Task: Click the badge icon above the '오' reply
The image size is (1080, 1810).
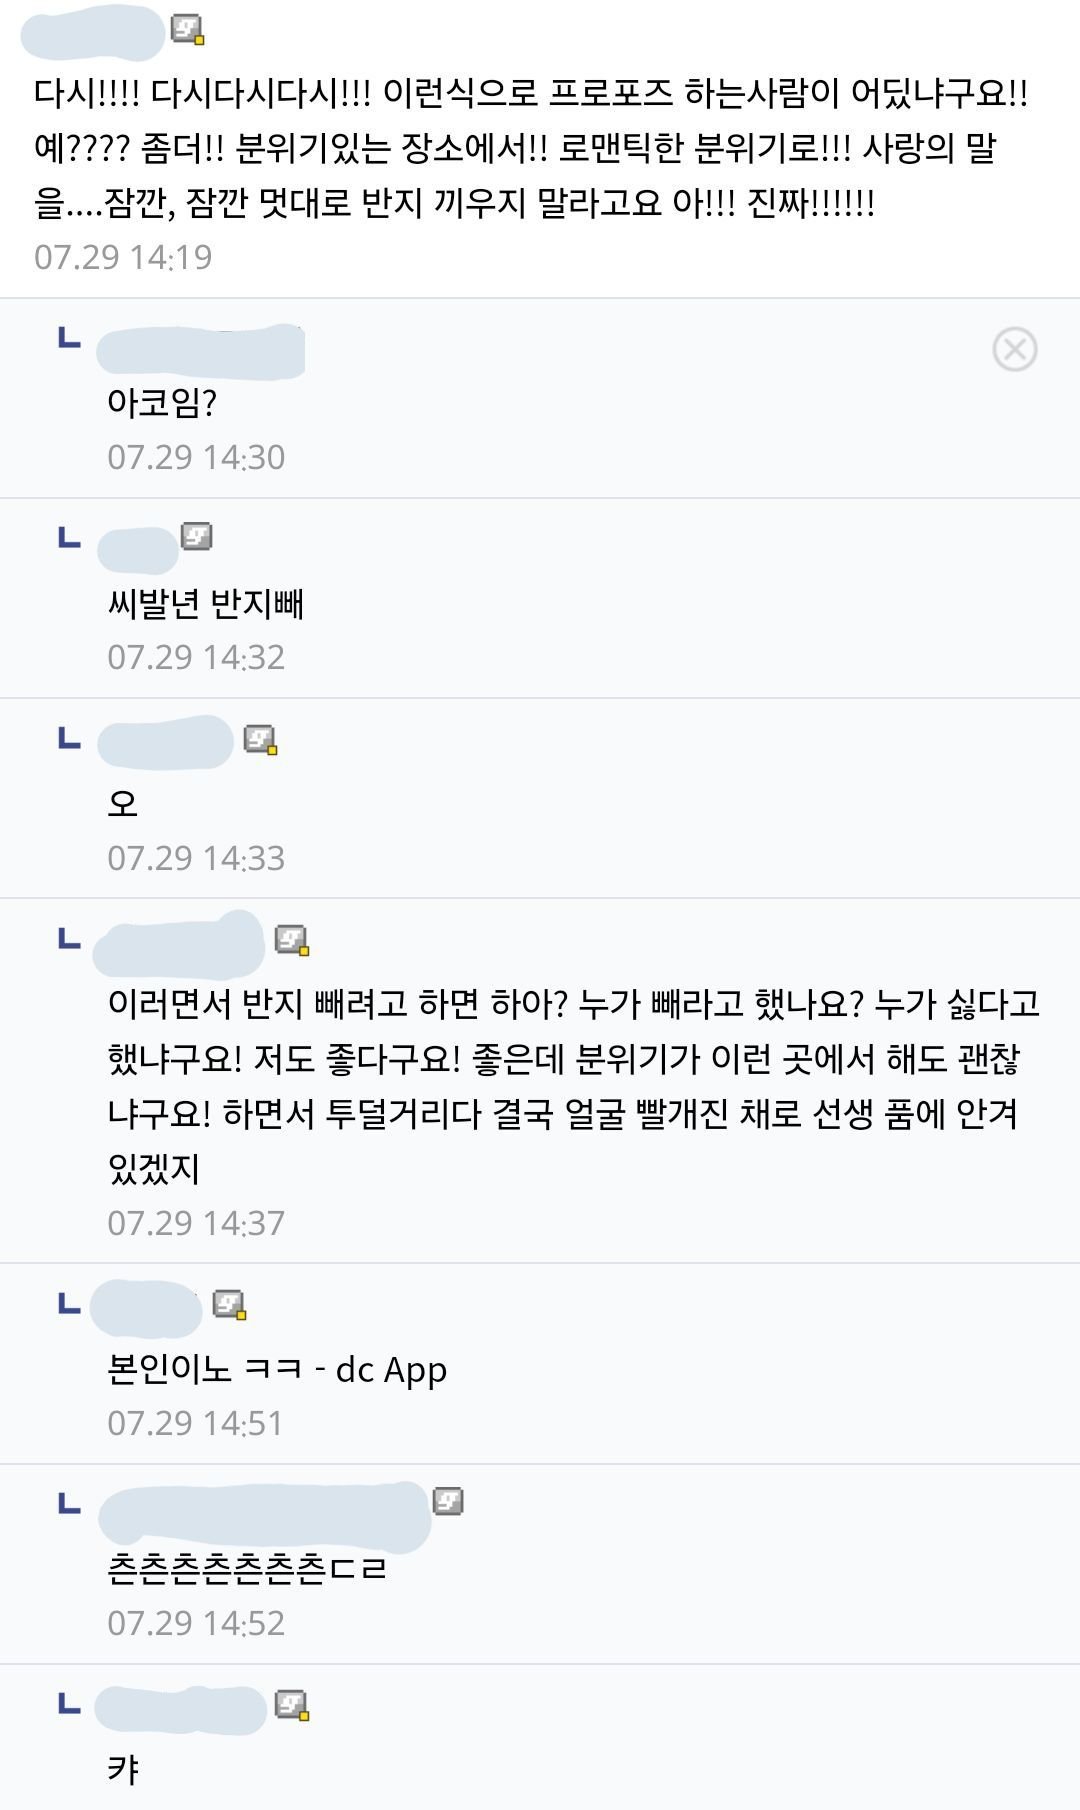Action: [x=260, y=739]
